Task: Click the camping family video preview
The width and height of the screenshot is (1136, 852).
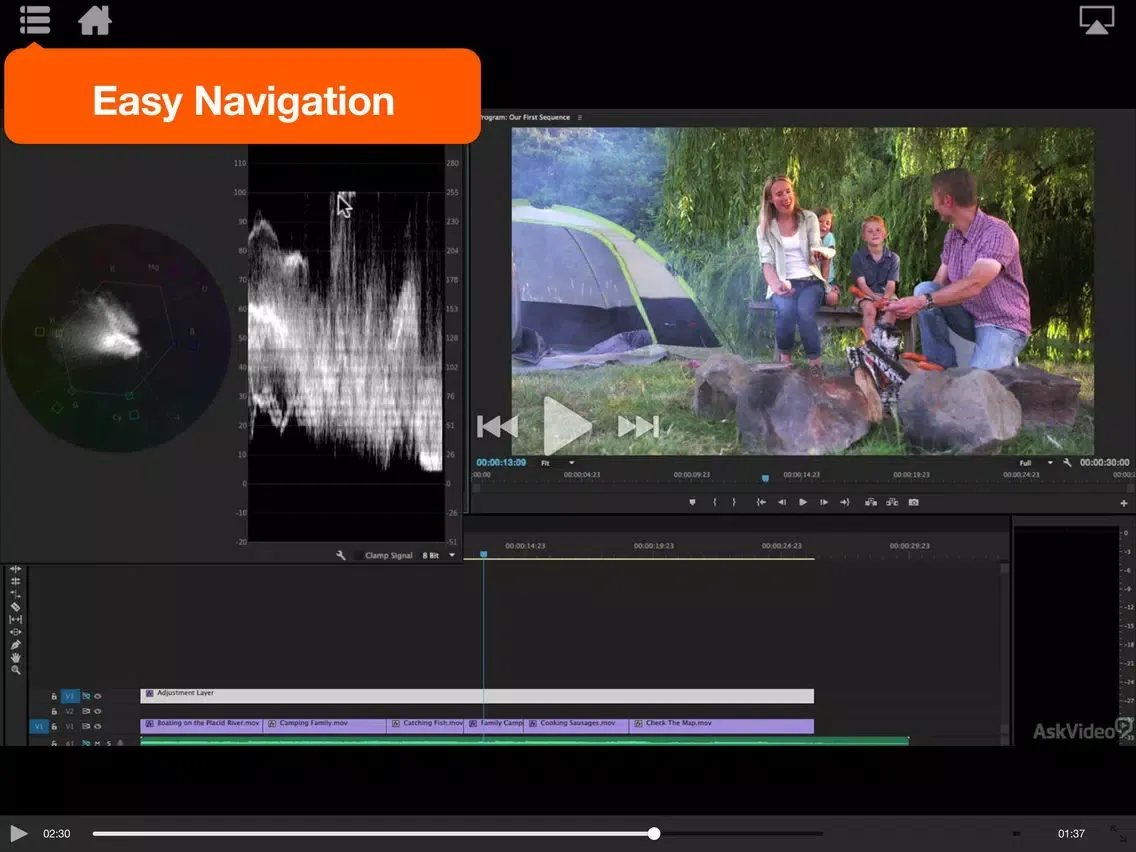Action: [x=803, y=291]
